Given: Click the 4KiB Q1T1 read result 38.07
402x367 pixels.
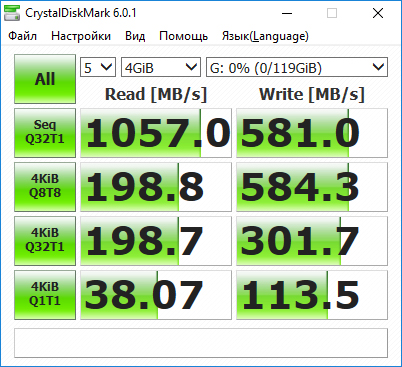Looking at the screenshot, I should pyautogui.click(x=156, y=295).
